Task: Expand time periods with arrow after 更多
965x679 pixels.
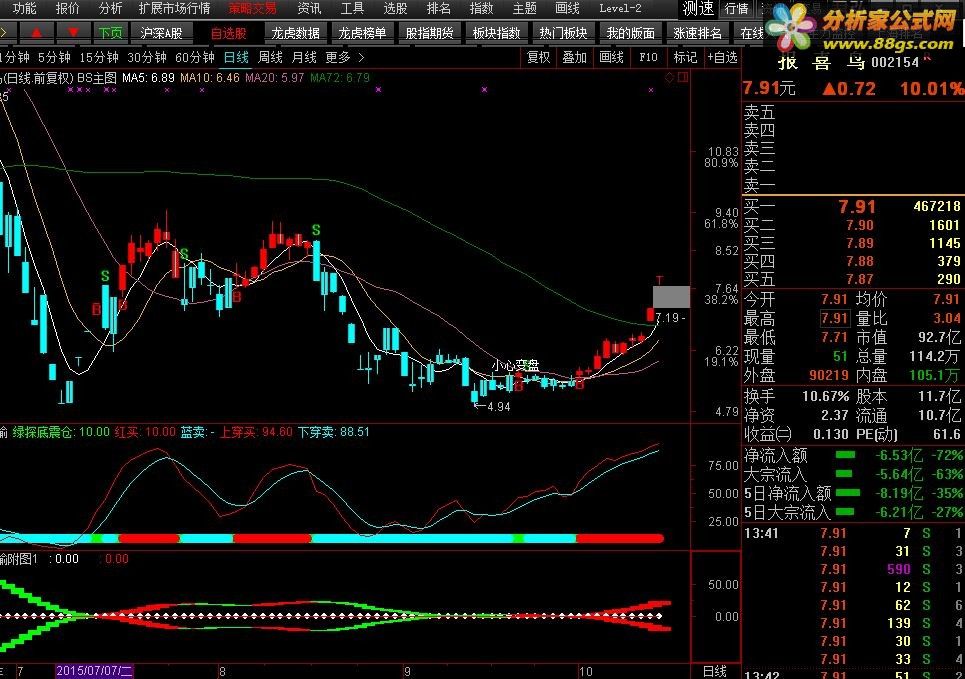Action: [361, 57]
